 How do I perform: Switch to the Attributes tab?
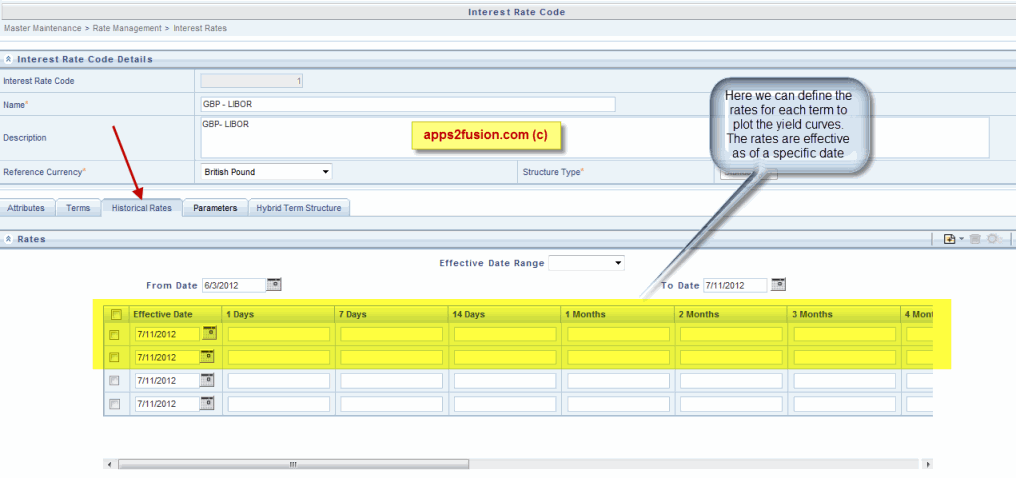click(x=26, y=208)
